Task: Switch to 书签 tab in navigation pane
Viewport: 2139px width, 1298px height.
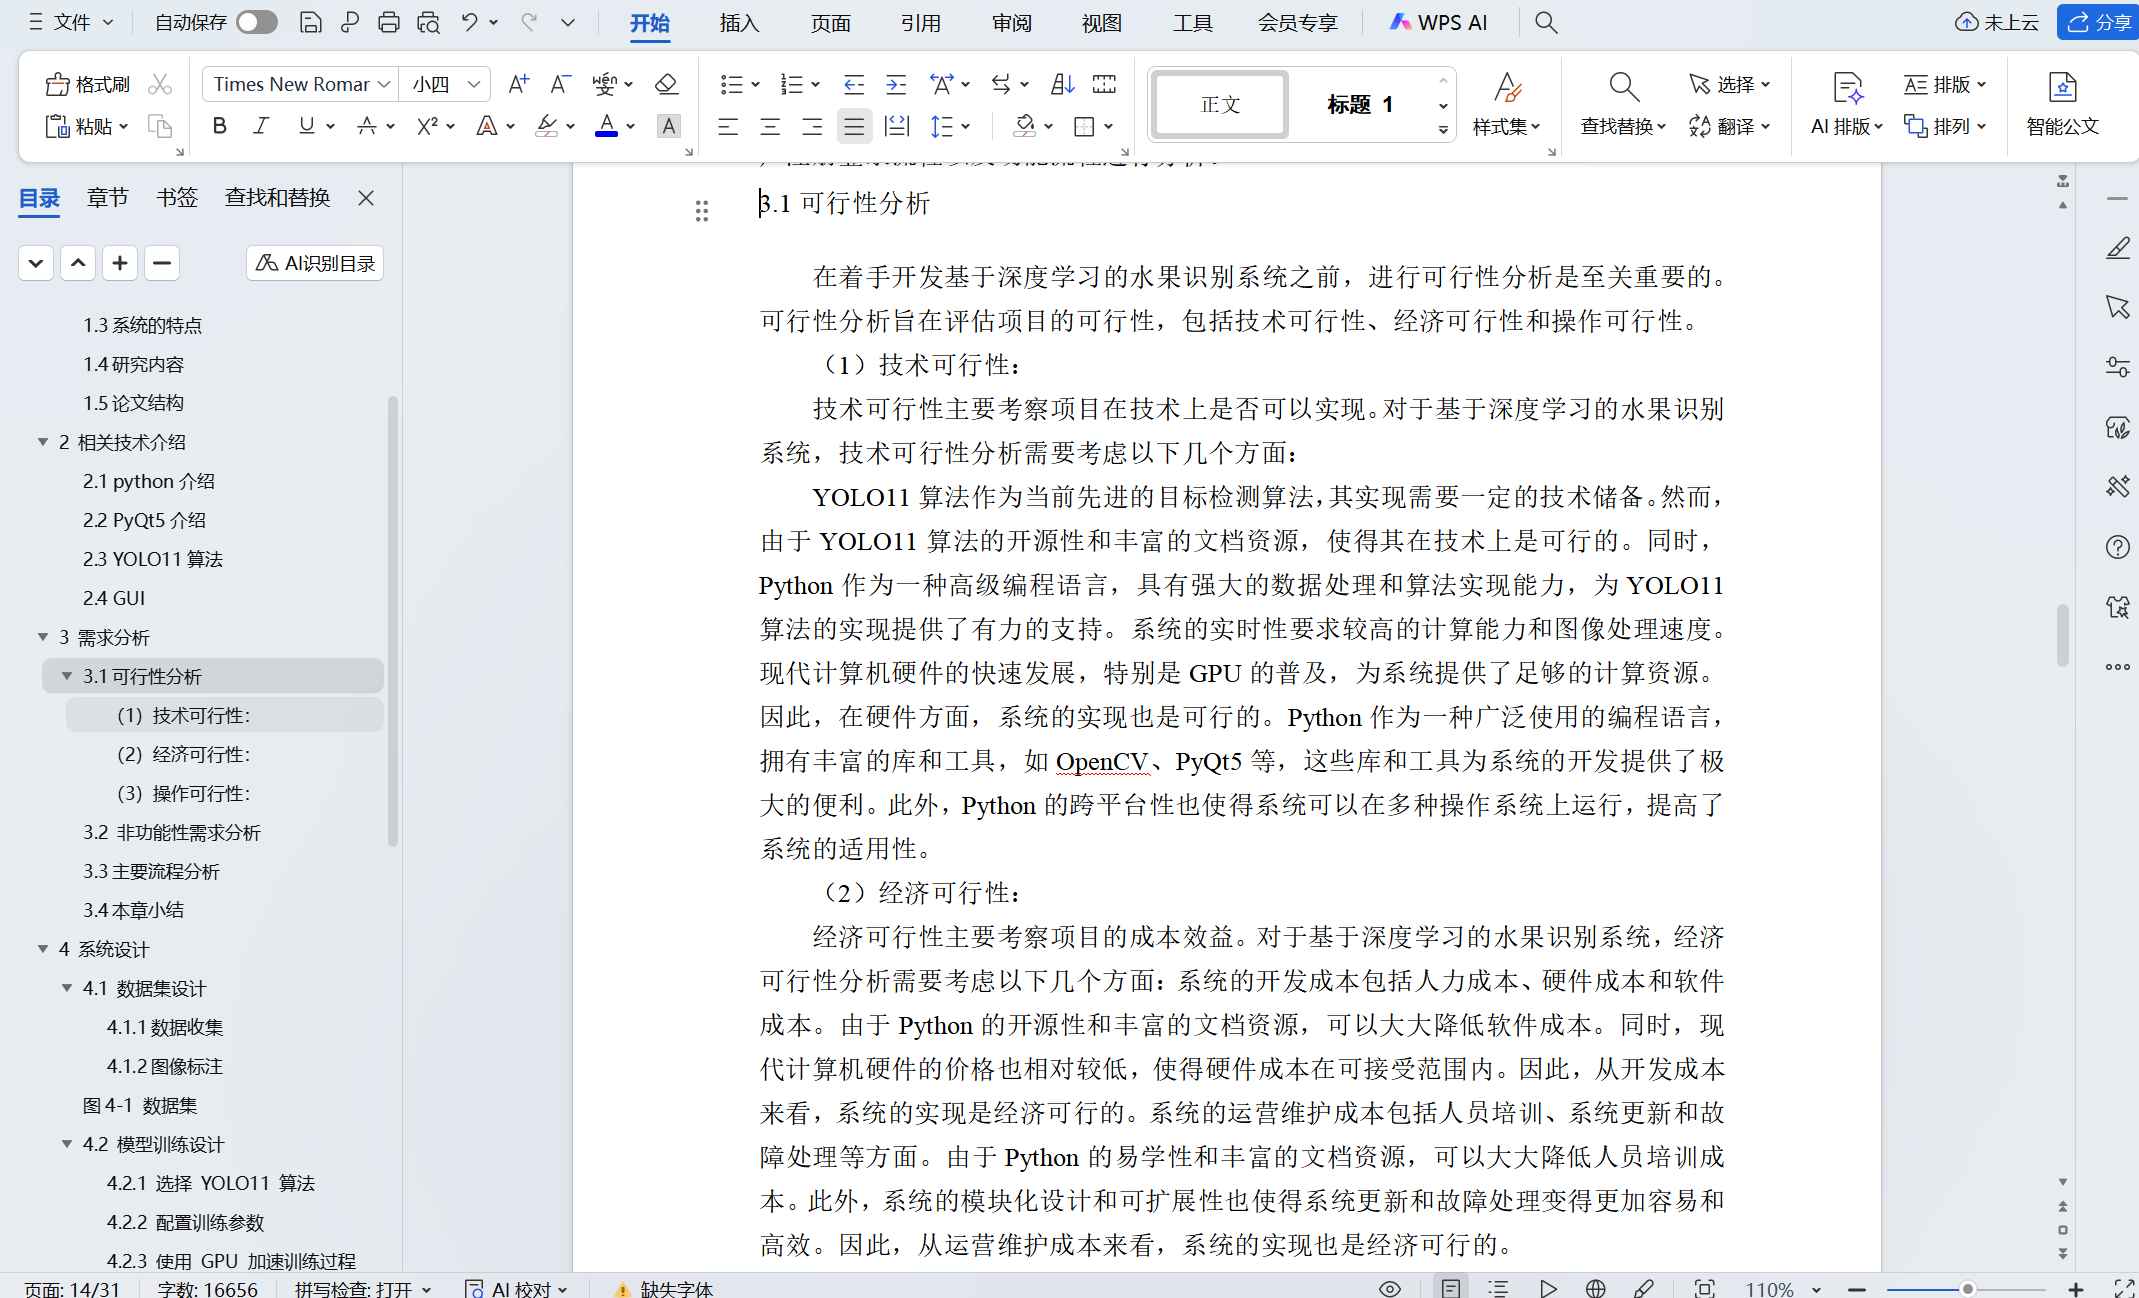Action: (x=177, y=198)
